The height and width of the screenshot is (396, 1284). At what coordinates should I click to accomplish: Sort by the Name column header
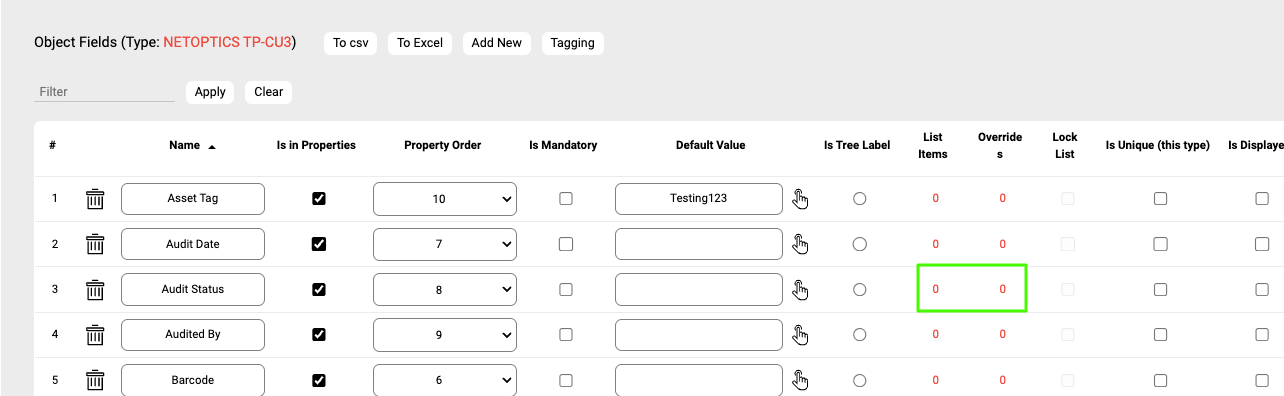tap(185, 145)
